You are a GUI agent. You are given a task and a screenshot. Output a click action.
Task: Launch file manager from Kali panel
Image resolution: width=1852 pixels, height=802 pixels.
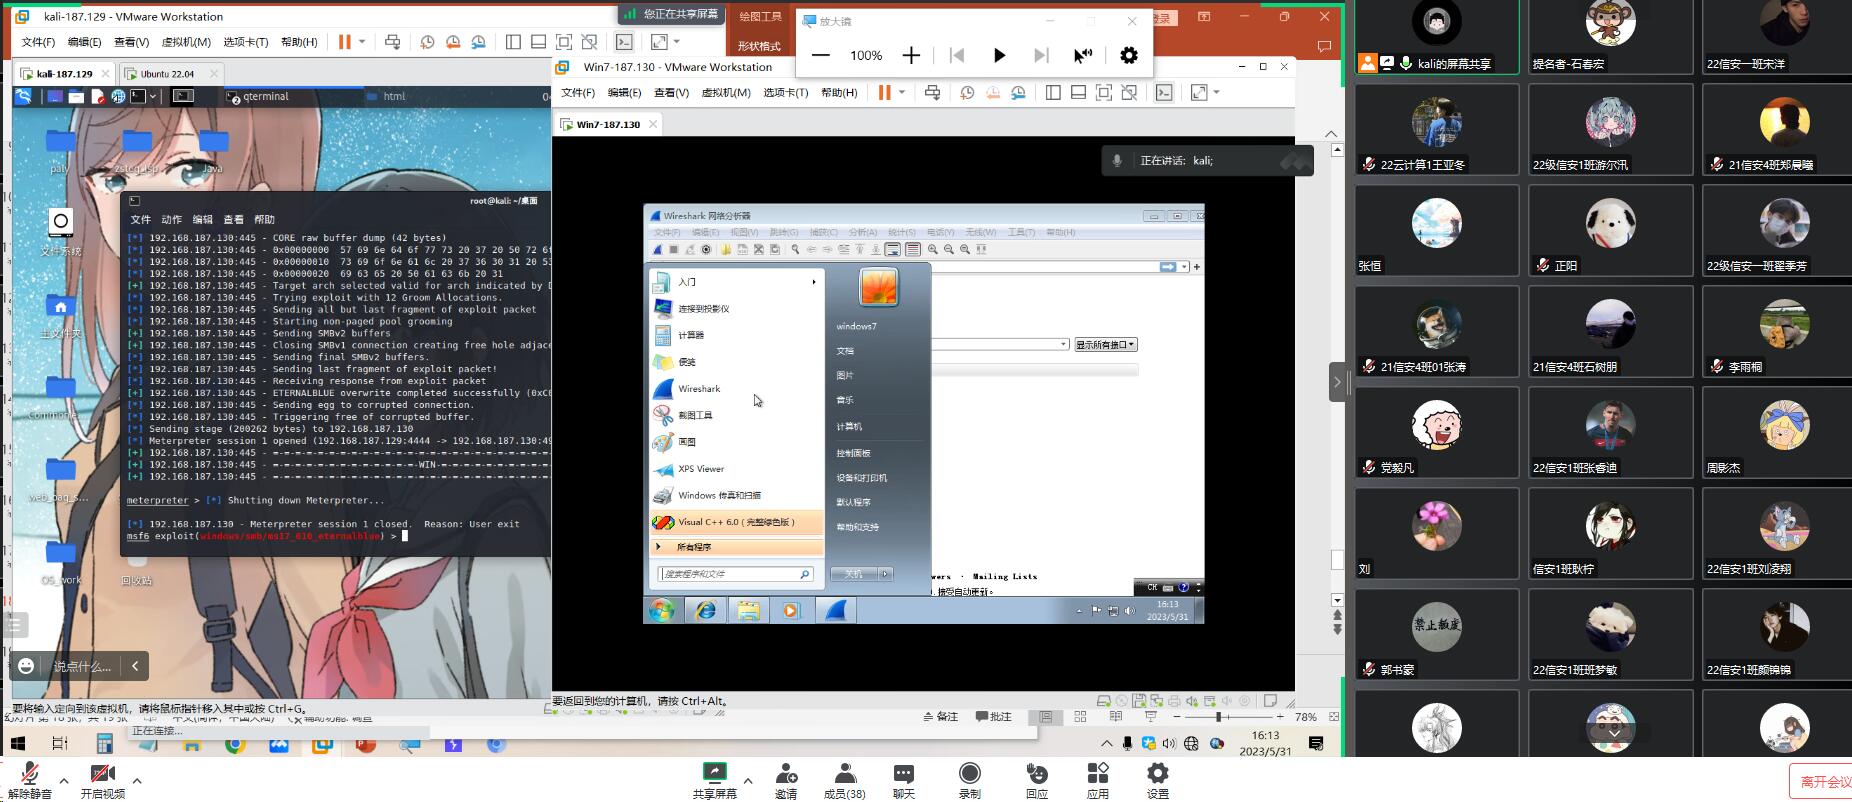[76, 96]
